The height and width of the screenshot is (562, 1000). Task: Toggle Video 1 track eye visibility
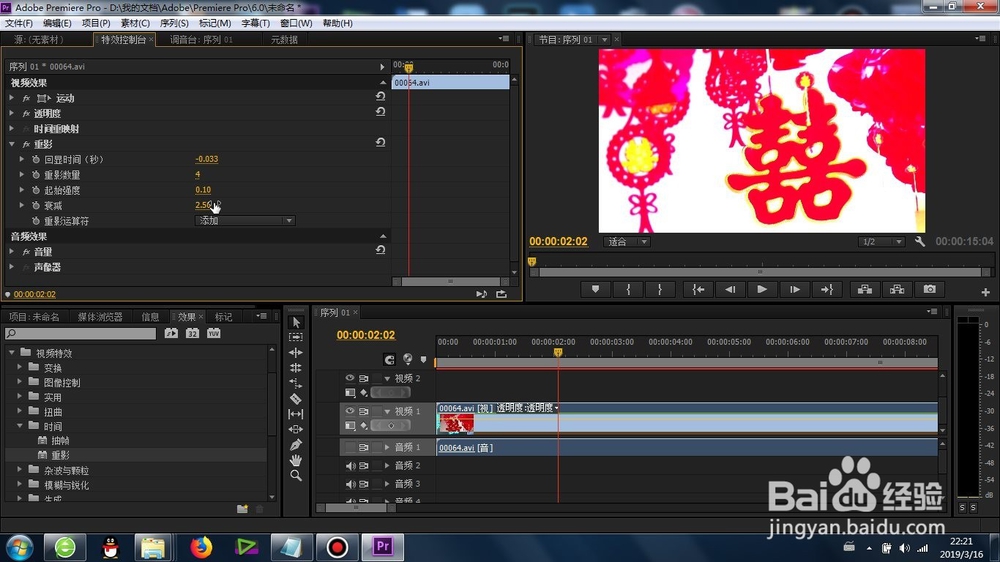point(349,411)
